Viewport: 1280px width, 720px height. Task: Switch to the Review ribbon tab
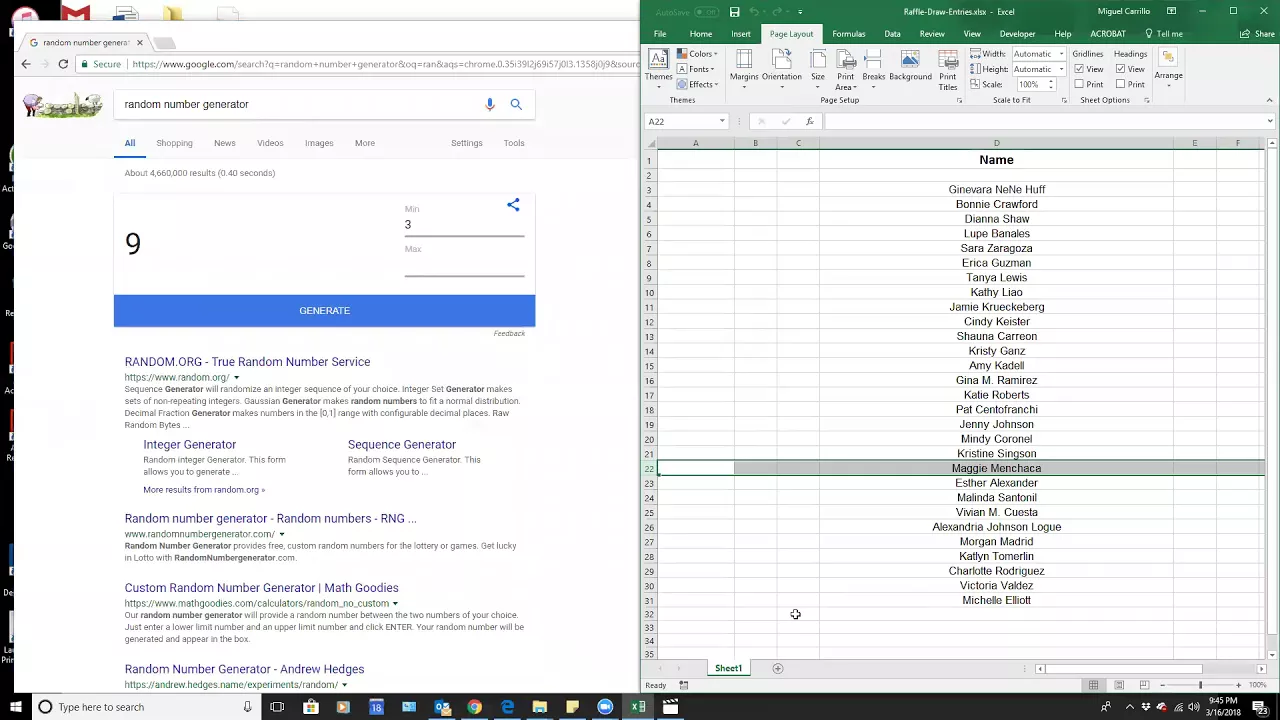tap(932, 34)
